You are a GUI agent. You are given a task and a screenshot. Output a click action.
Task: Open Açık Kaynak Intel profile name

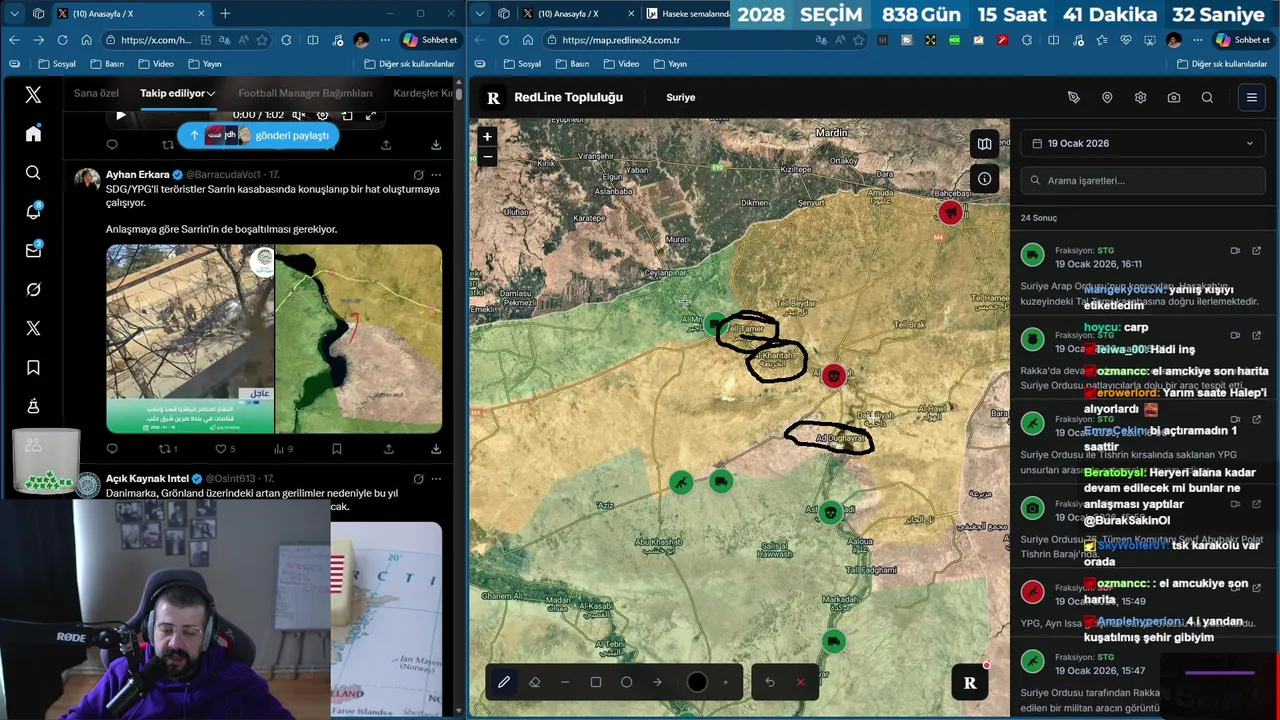tap(148, 478)
